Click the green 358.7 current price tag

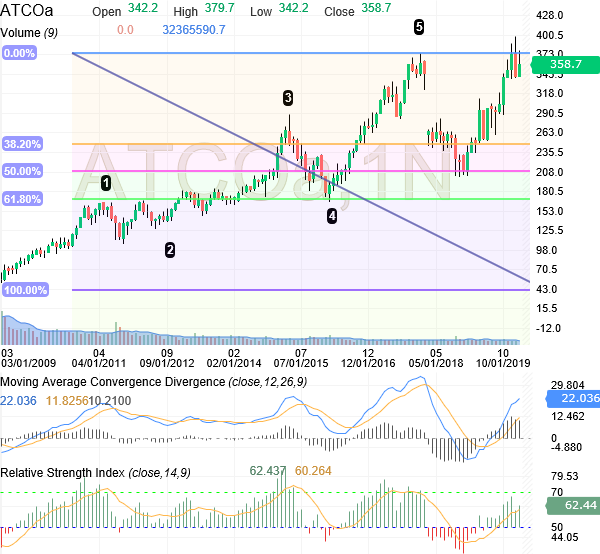(x=566, y=64)
